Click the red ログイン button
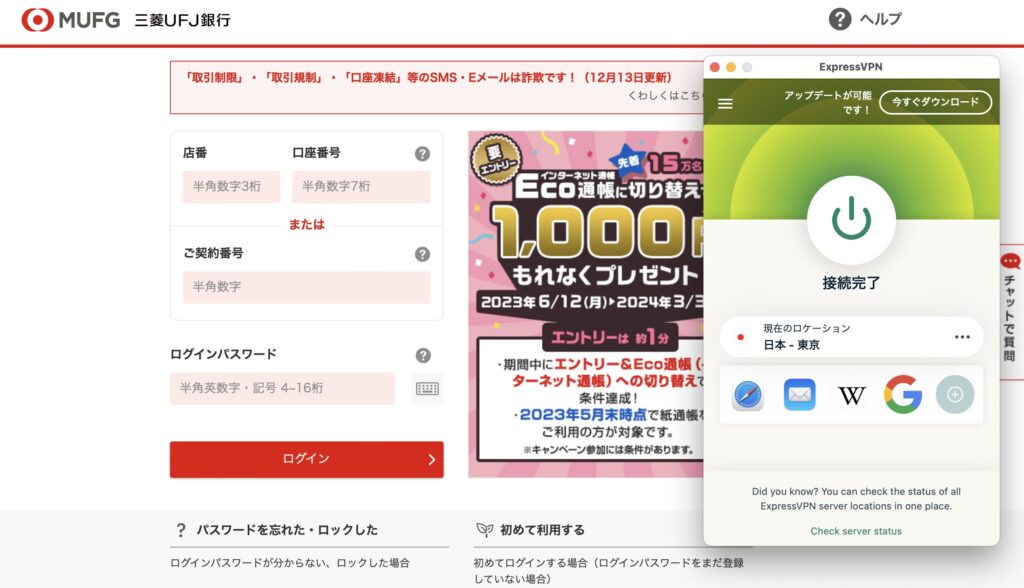Image resolution: width=1024 pixels, height=588 pixels. [306, 459]
